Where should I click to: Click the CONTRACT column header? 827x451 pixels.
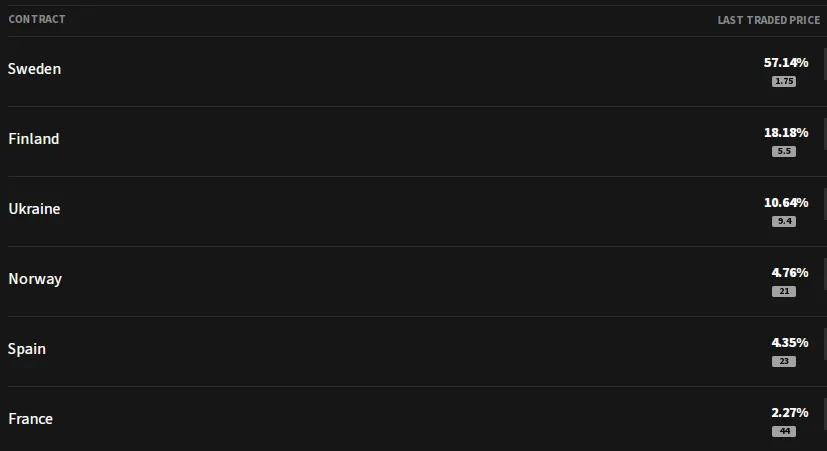click(37, 20)
